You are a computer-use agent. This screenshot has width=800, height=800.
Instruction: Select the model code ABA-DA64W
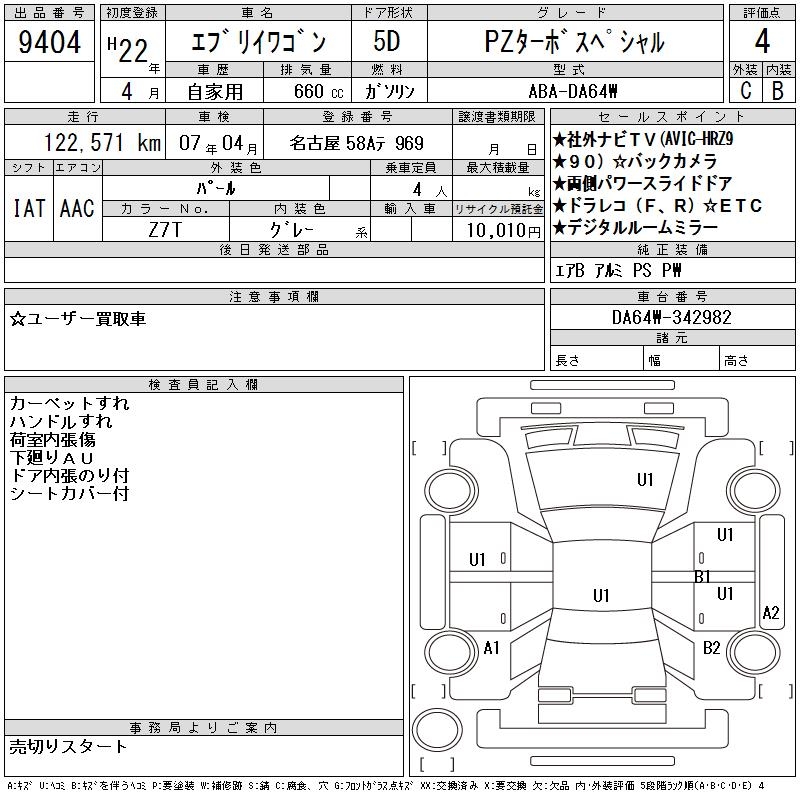pos(573,91)
